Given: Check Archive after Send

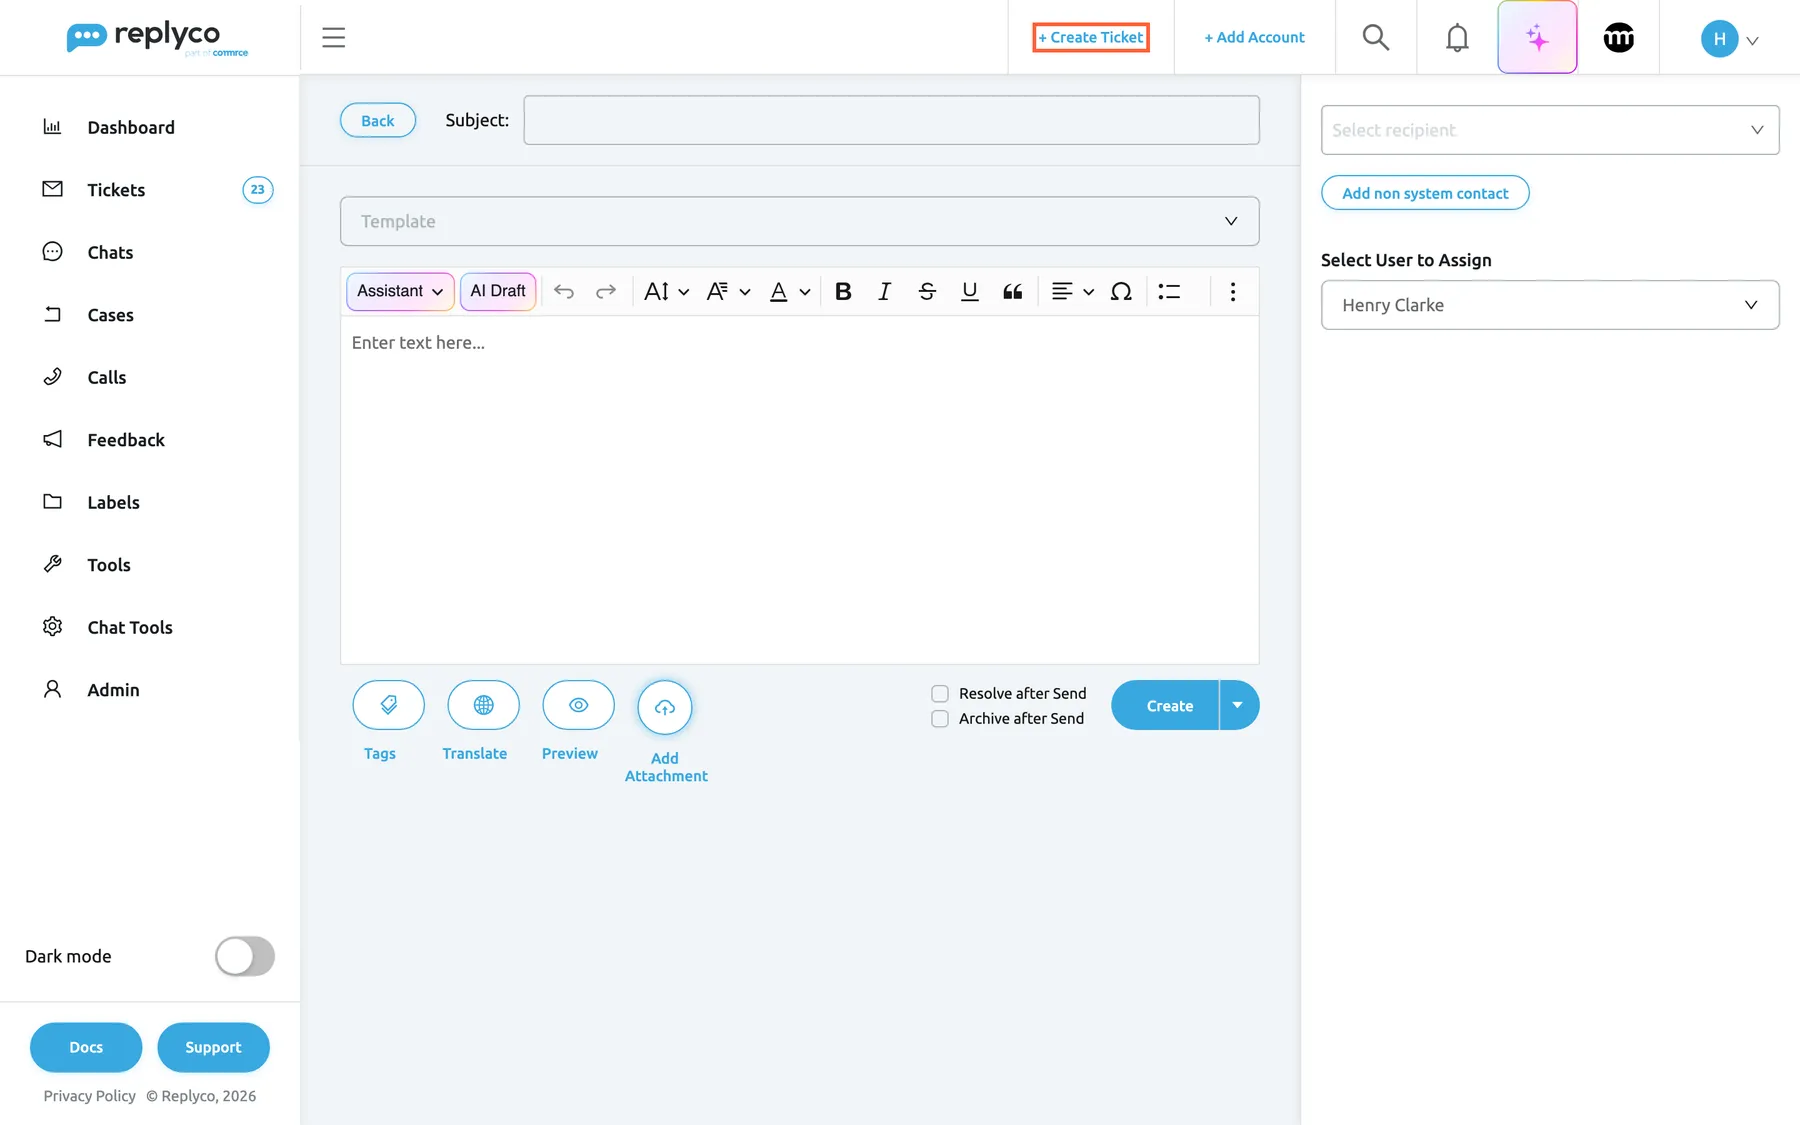Looking at the screenshot, I should coord(940,719).
